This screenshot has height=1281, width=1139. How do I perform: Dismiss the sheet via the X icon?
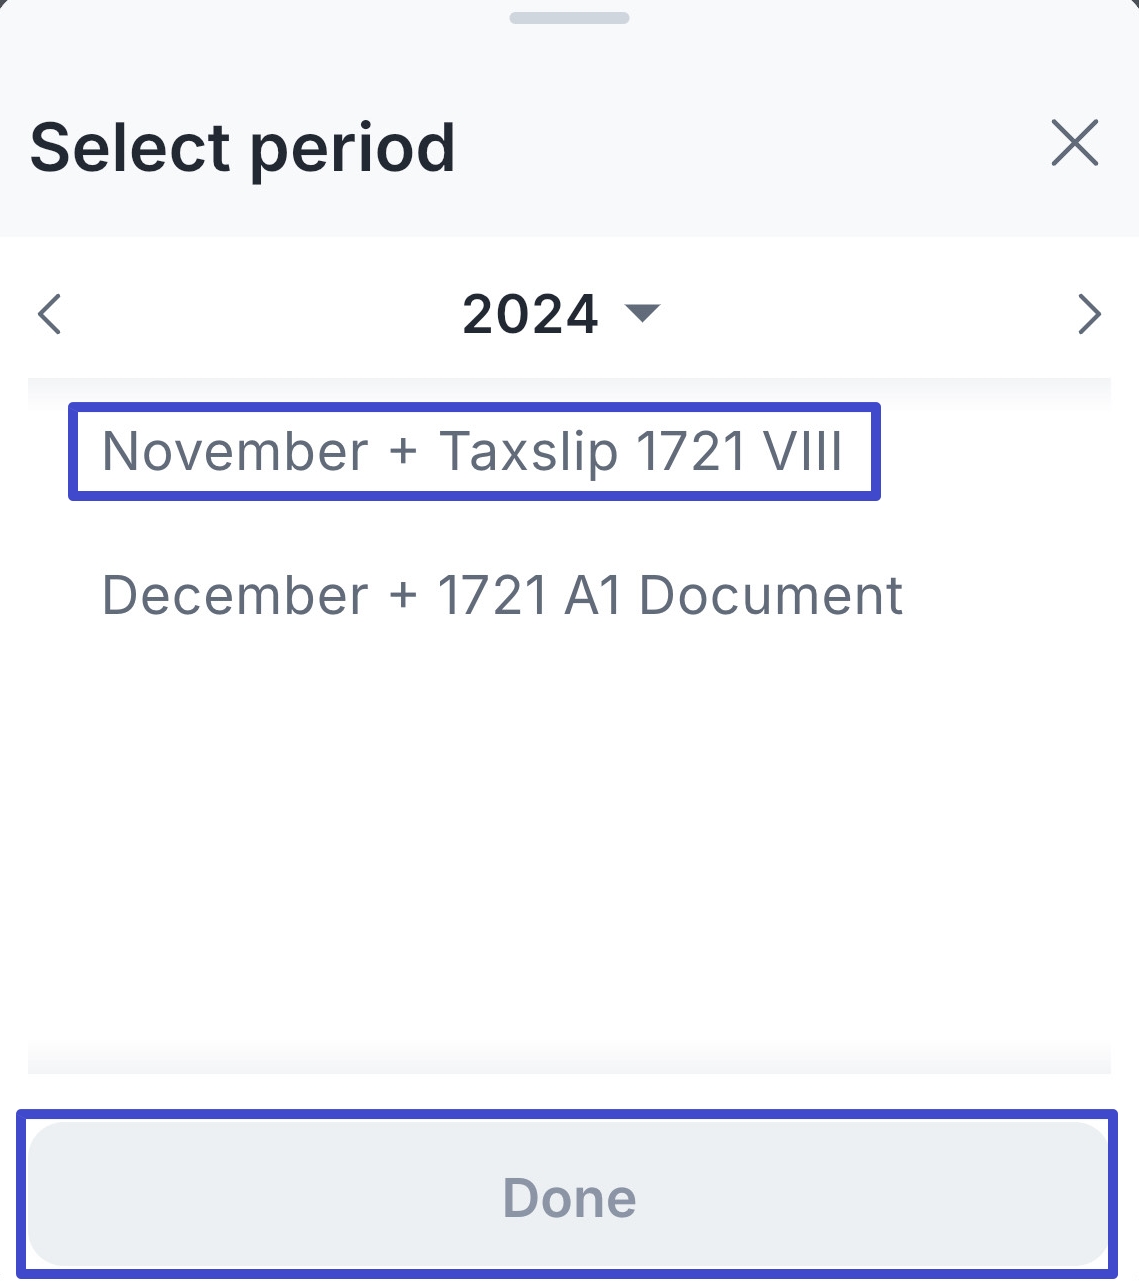click(1075, 143)
